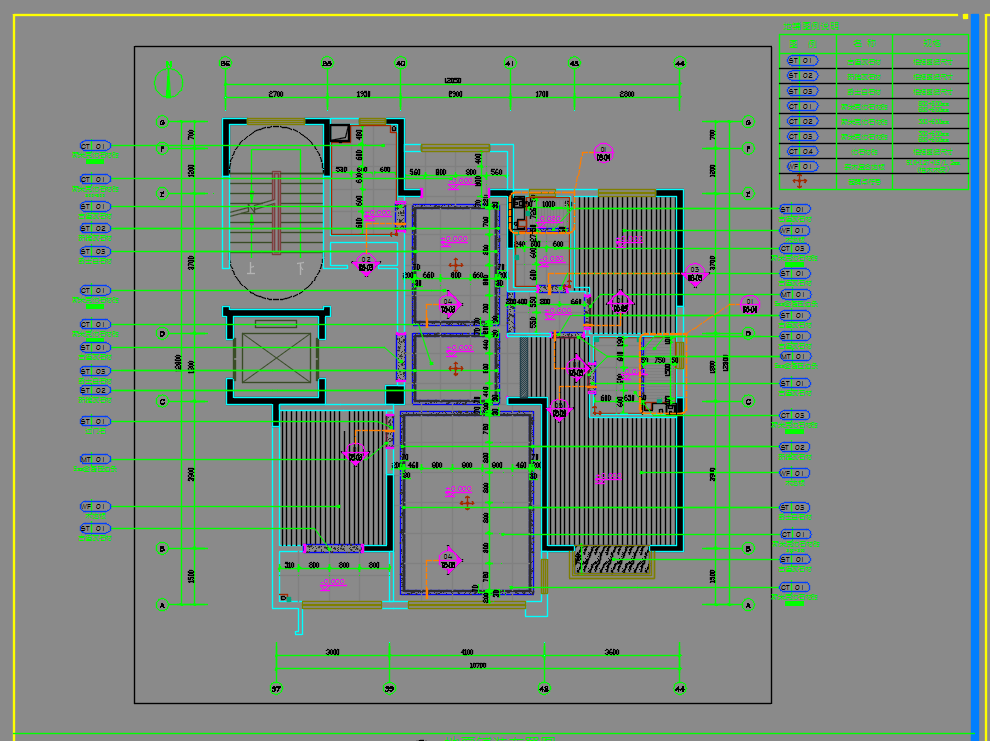Click the WF 01 specification cell in legend
This screenshot has width=990, height=741.
(933, 166)
